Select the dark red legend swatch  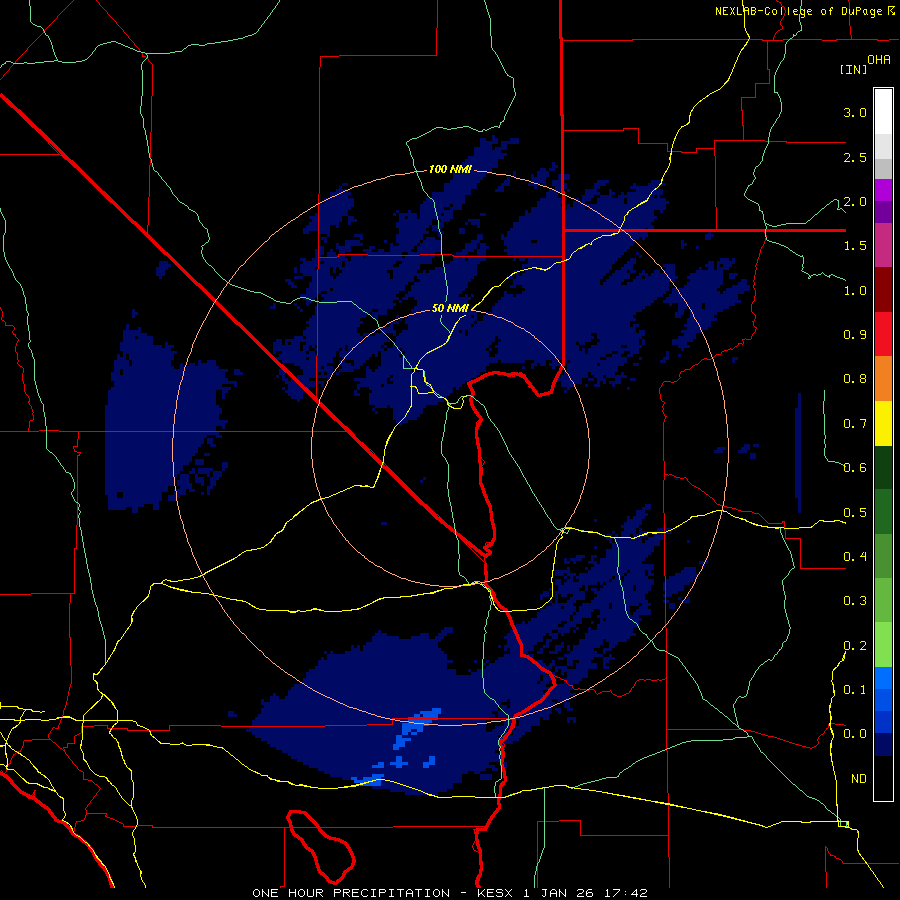pyautogui.click(x=883, y=290)
